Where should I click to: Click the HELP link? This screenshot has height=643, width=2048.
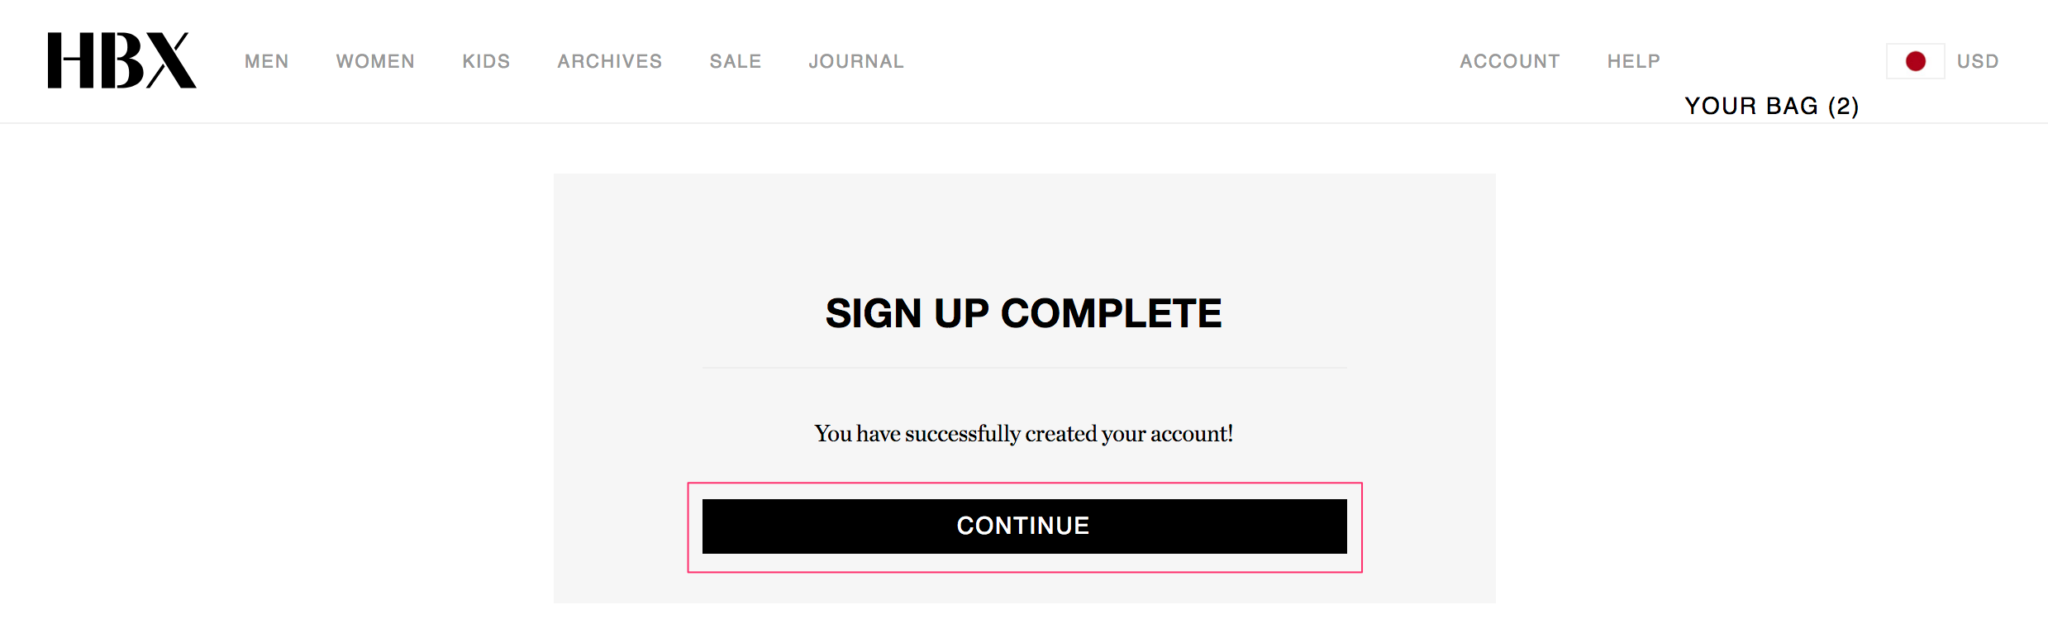1633,61
